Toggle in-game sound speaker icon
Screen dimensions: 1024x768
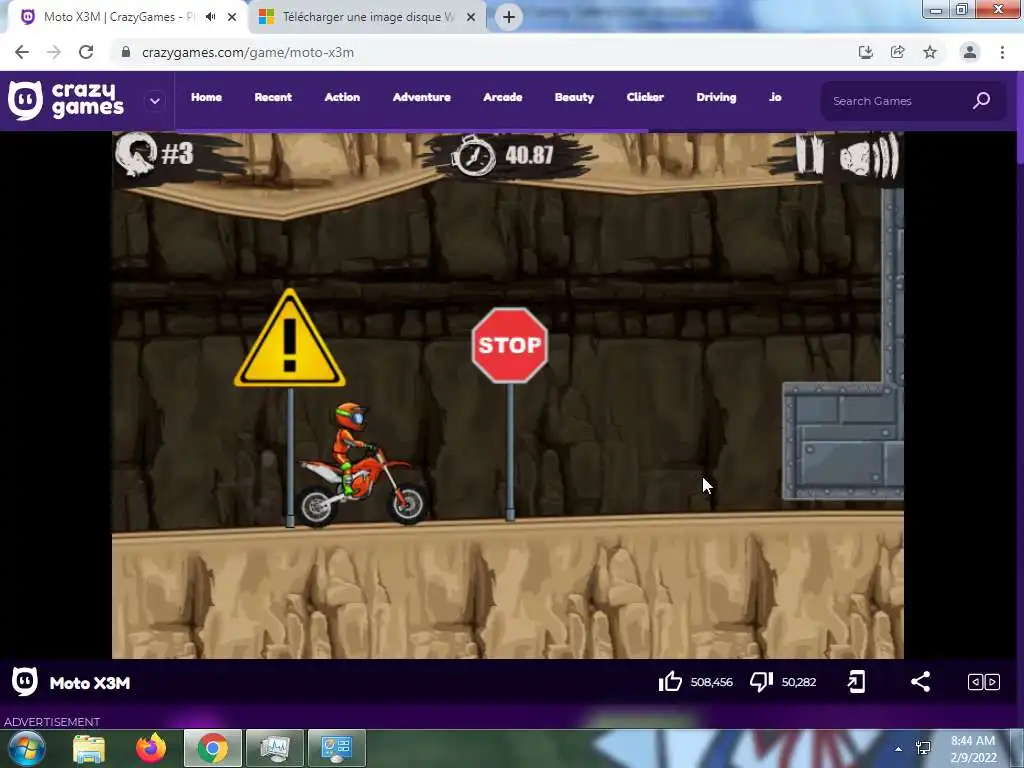[869, 155]
